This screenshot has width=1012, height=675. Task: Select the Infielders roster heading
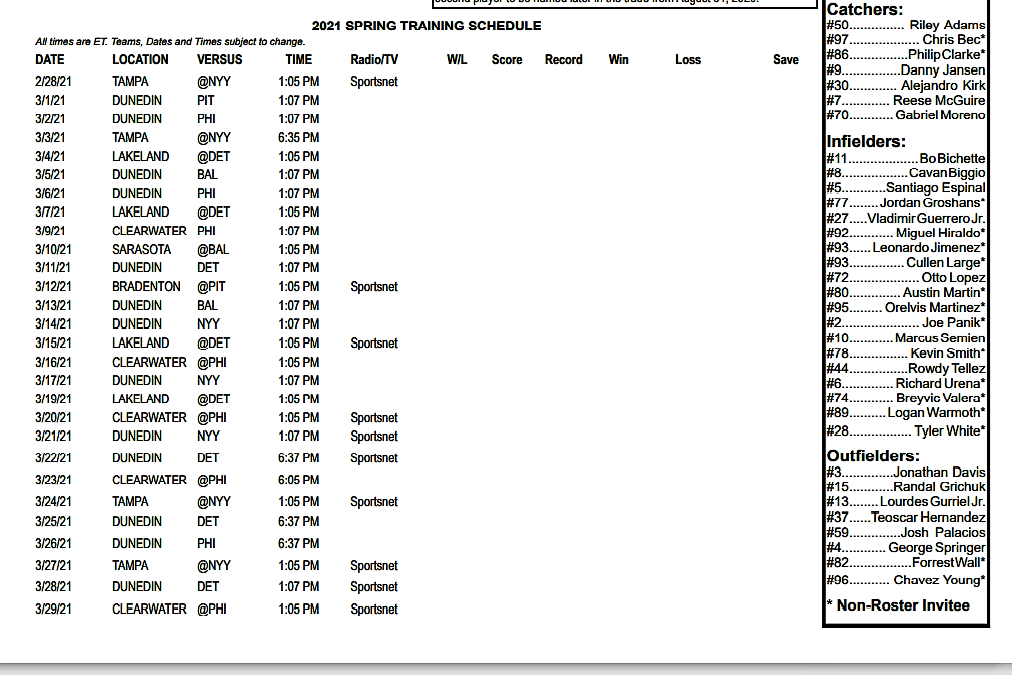pyautogui.click(x=866, y=142)
